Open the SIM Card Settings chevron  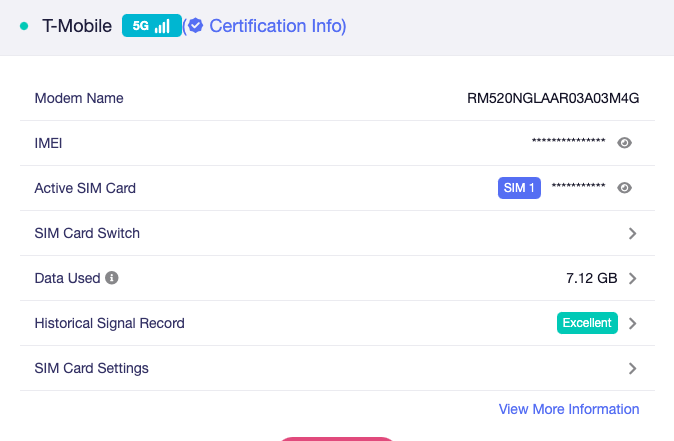pos(632,368)
